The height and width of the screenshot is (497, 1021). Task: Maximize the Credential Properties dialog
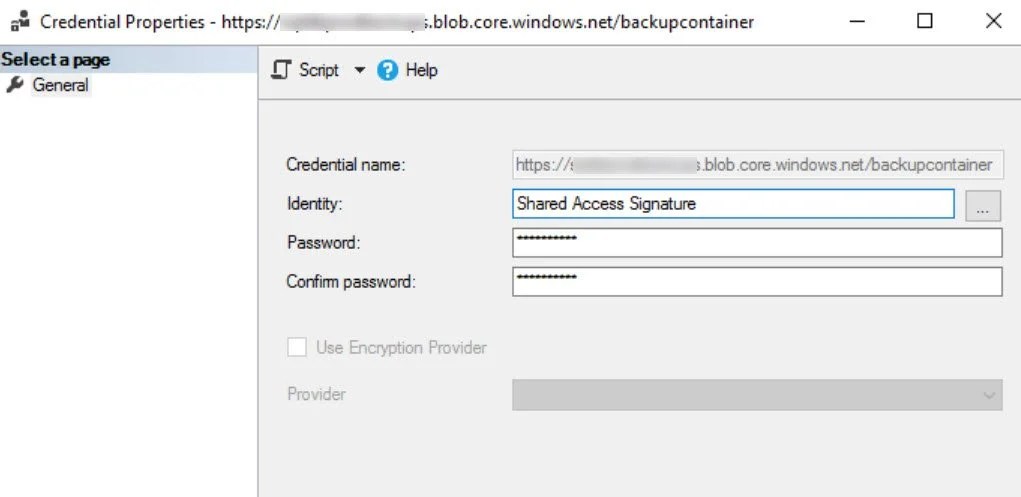click(x=925, y=21)
